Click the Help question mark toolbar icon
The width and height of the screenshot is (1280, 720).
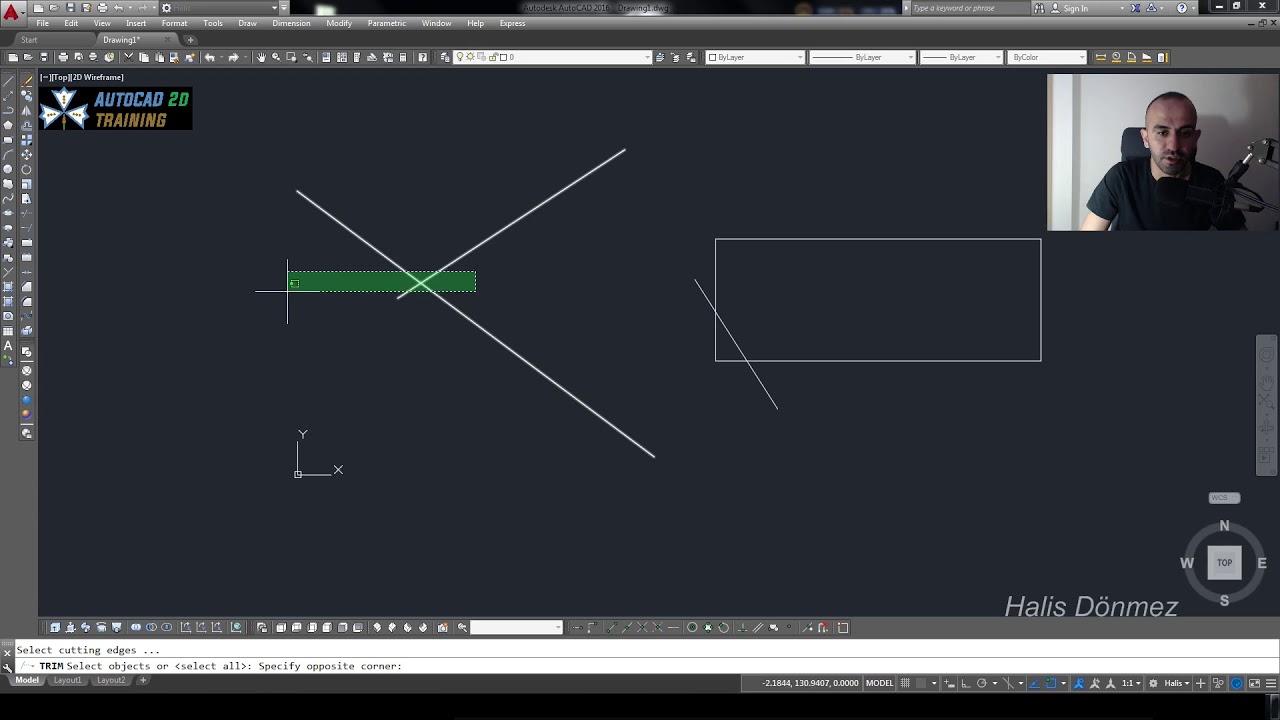pos(422,57)
